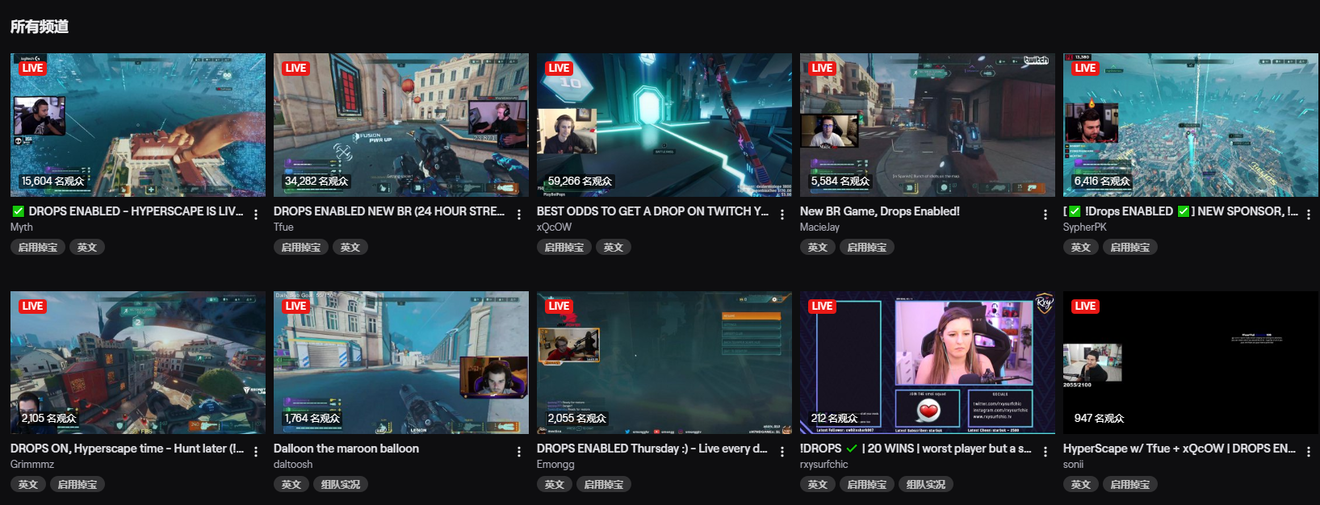Open title '!Drops ENABLED NEW SPONSOR'
Screen dimensions: 1320x505
click(x=1182, y=212)
